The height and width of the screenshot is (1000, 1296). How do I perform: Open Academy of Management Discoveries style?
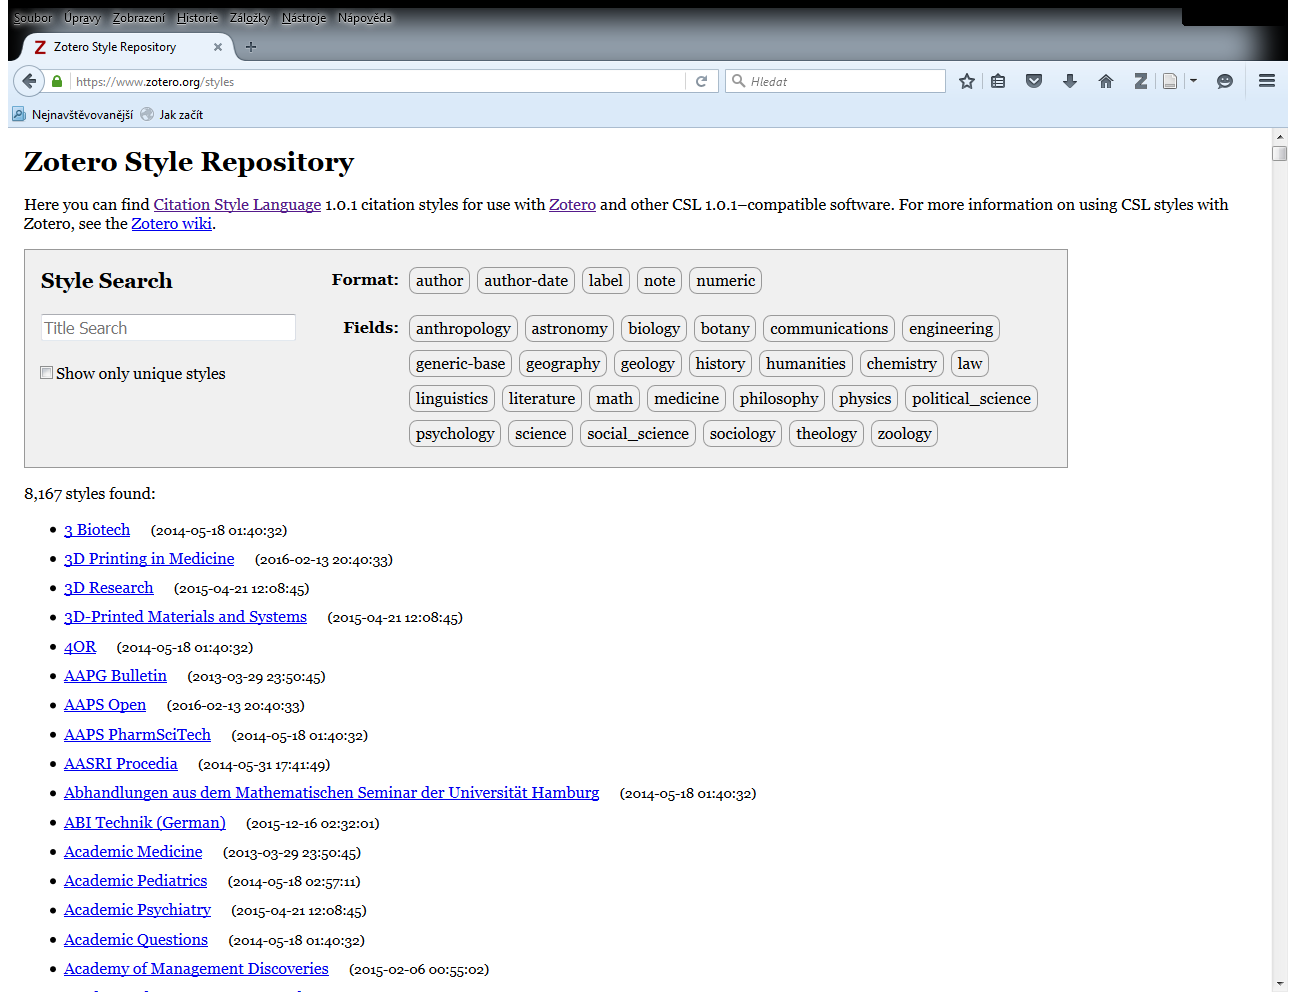coord(196,969)
